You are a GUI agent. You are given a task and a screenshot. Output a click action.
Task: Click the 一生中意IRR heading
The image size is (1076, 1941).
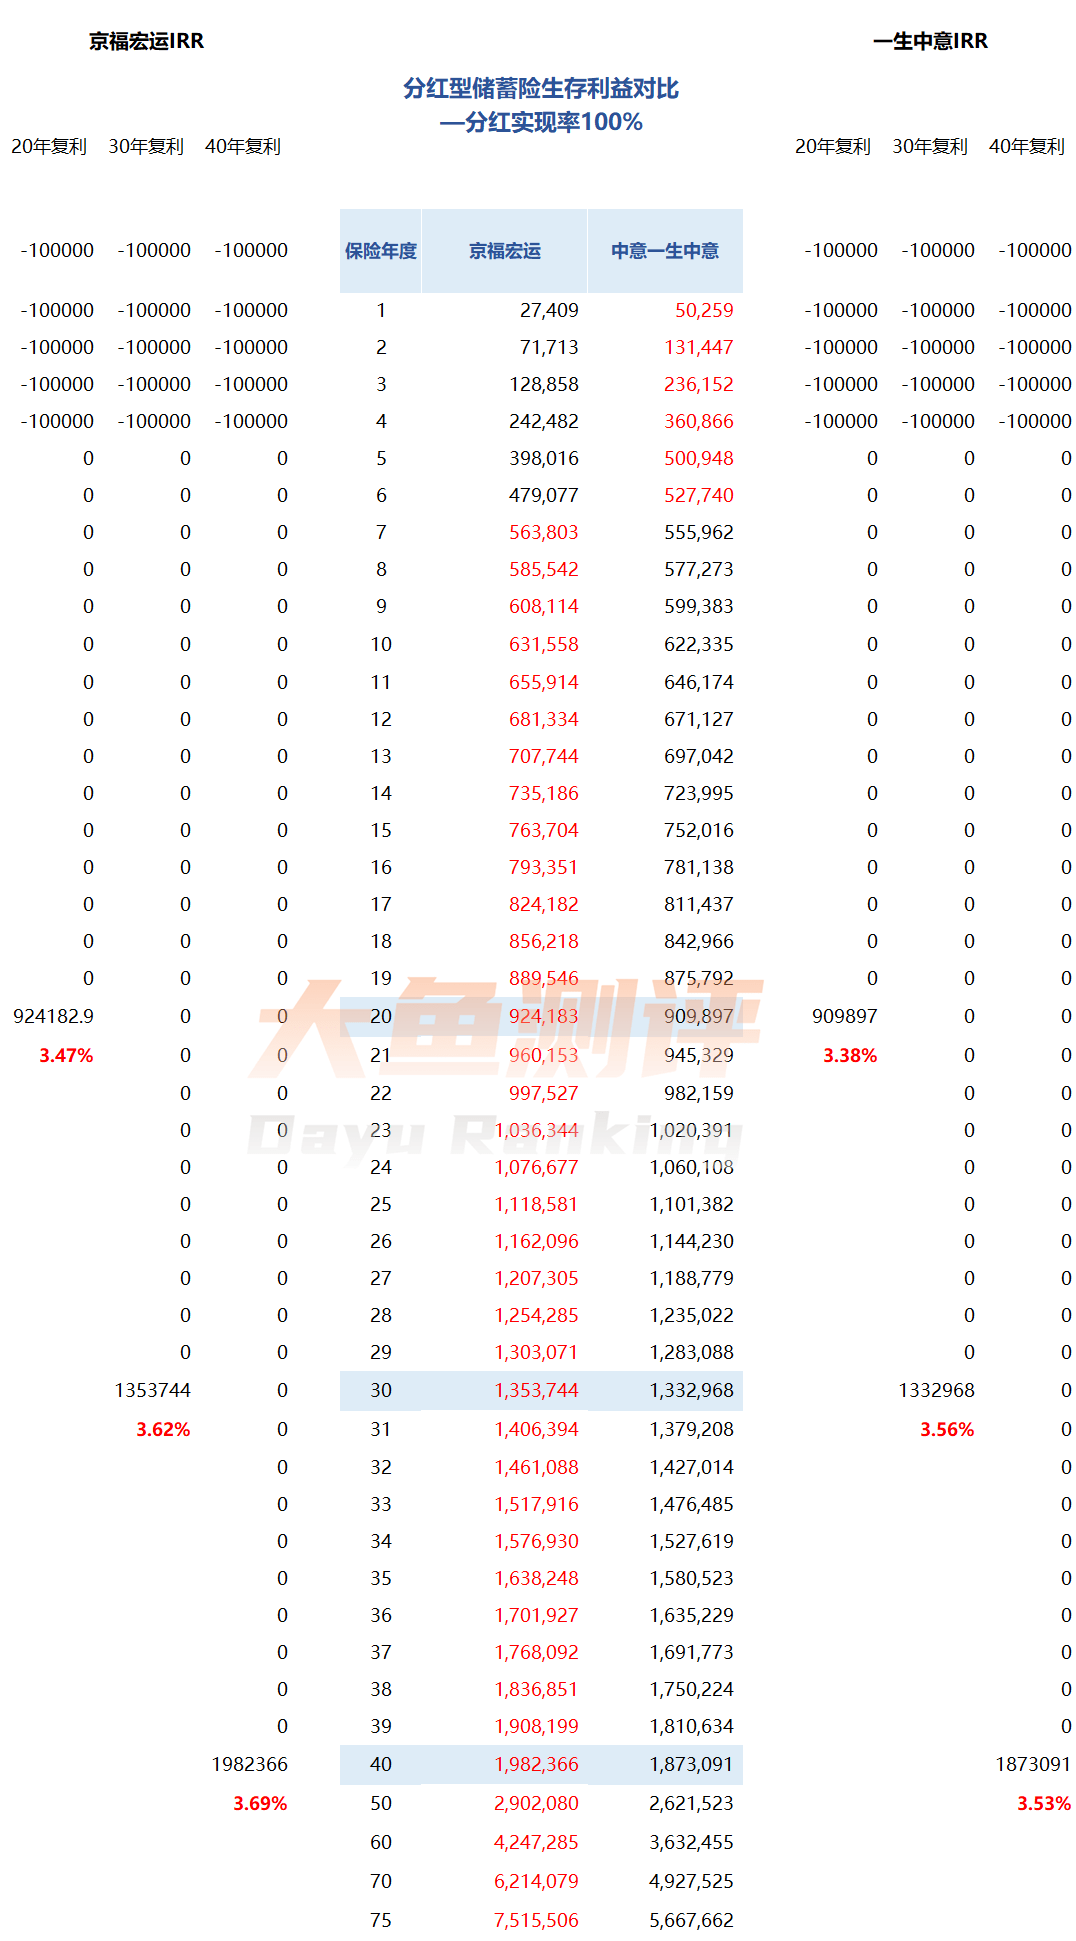[x=930, y=41]
